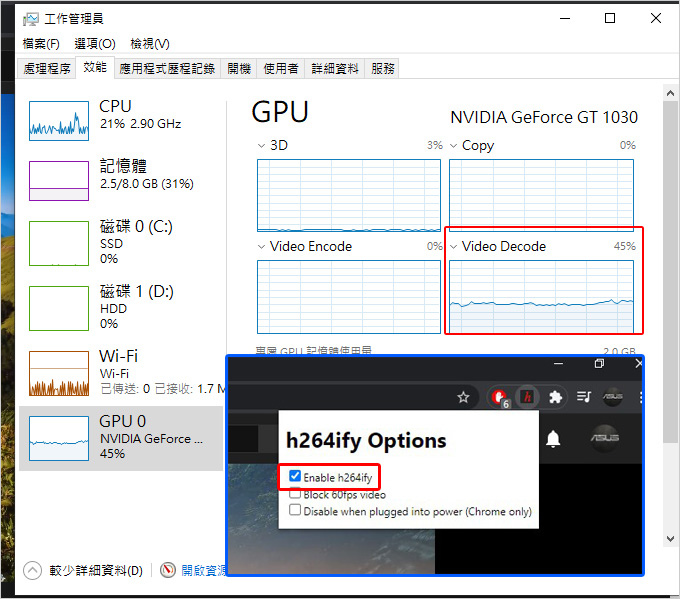The height and width of the screenshot is (599, 680).
Task: Select the 磁碟 1 (D:) HDD thumbnail
Action: [x=59, y=308]
